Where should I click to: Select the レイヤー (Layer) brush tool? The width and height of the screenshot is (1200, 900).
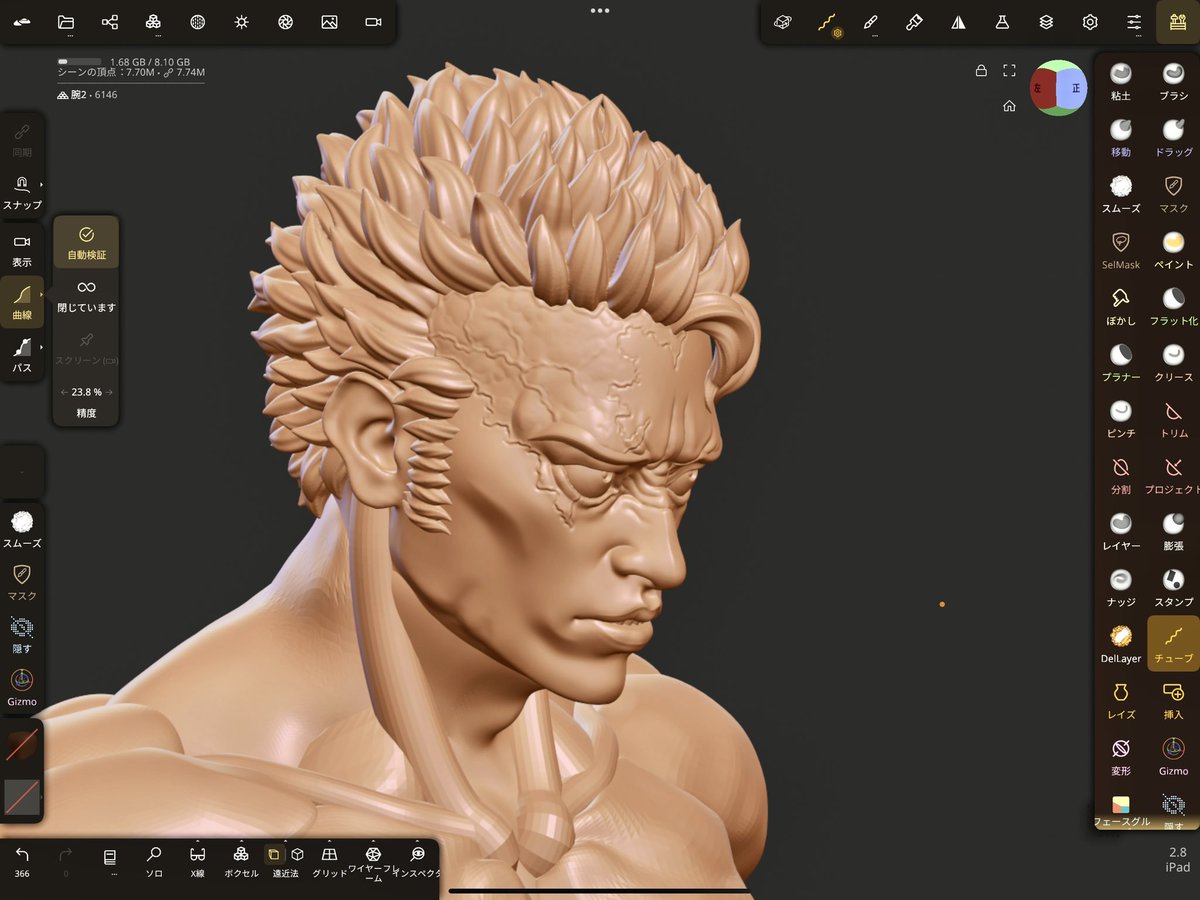point(1121,531)
